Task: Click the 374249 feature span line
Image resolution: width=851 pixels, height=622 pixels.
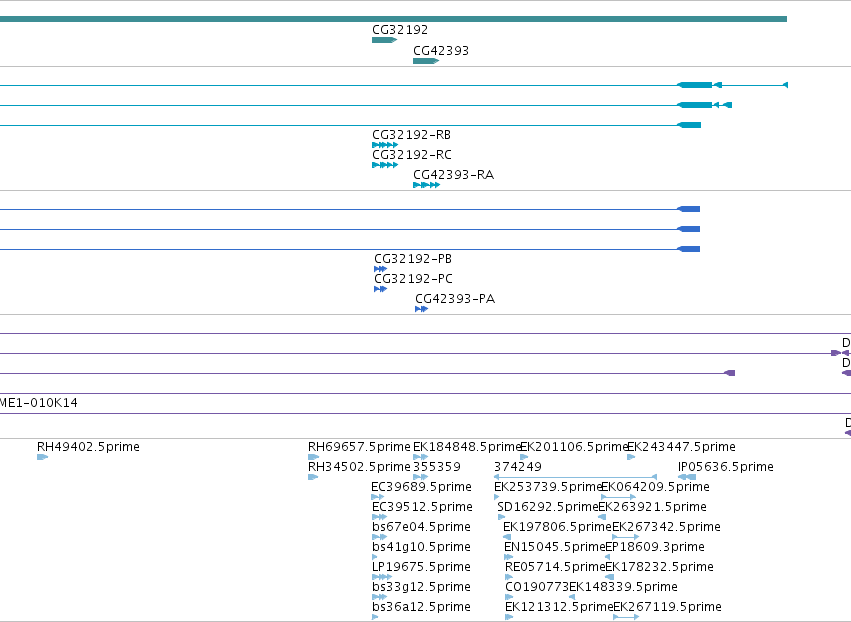Action: pyautogui.click(x=575, y=477)
